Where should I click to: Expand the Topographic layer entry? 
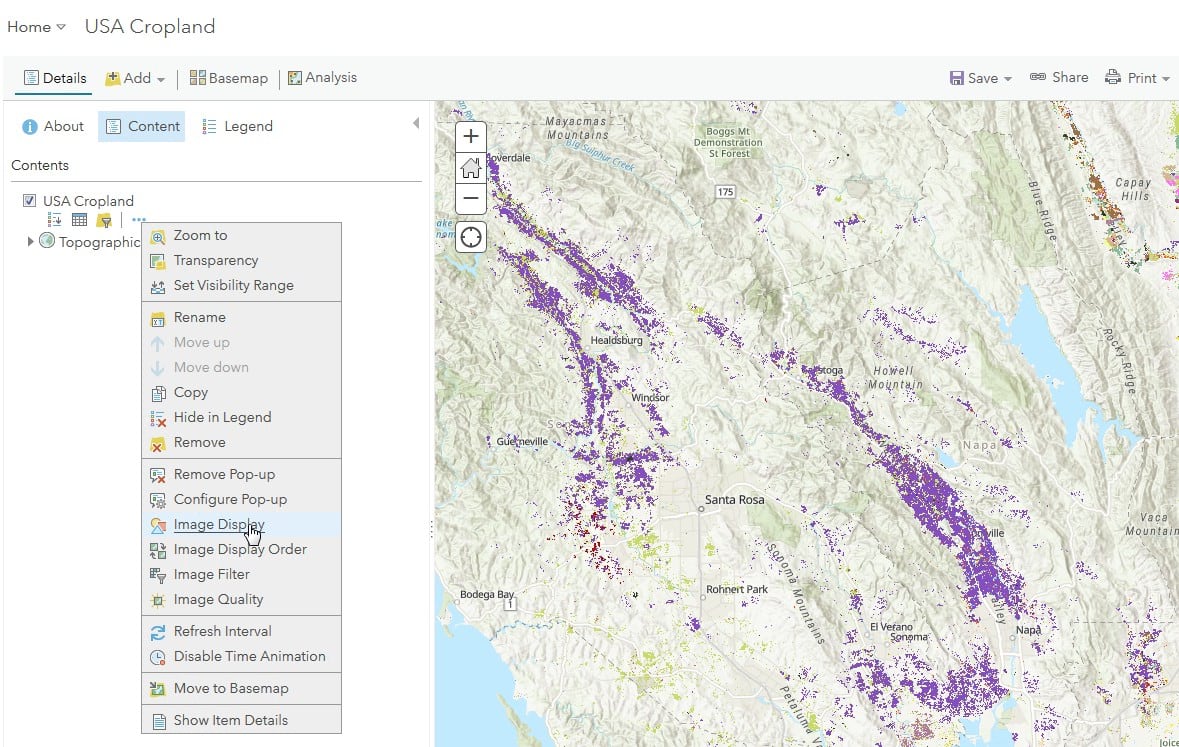pos(30,241)
